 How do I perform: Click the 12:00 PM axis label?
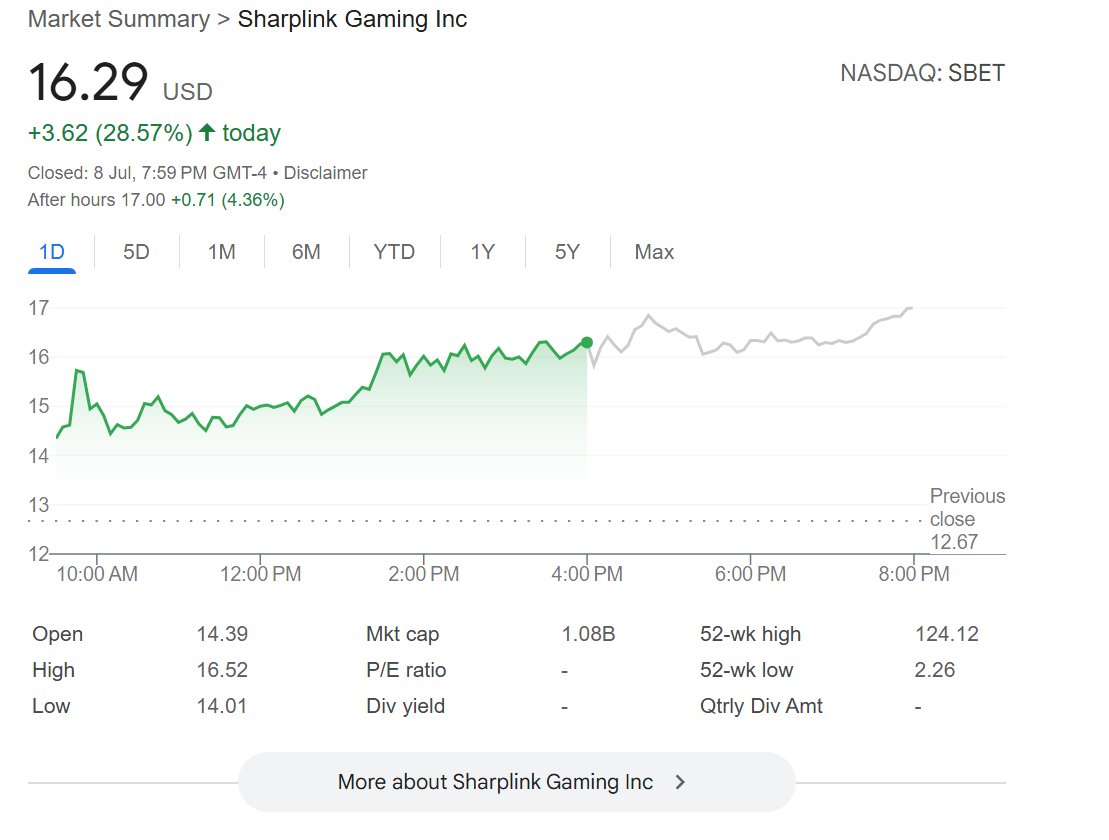point(260,573)
